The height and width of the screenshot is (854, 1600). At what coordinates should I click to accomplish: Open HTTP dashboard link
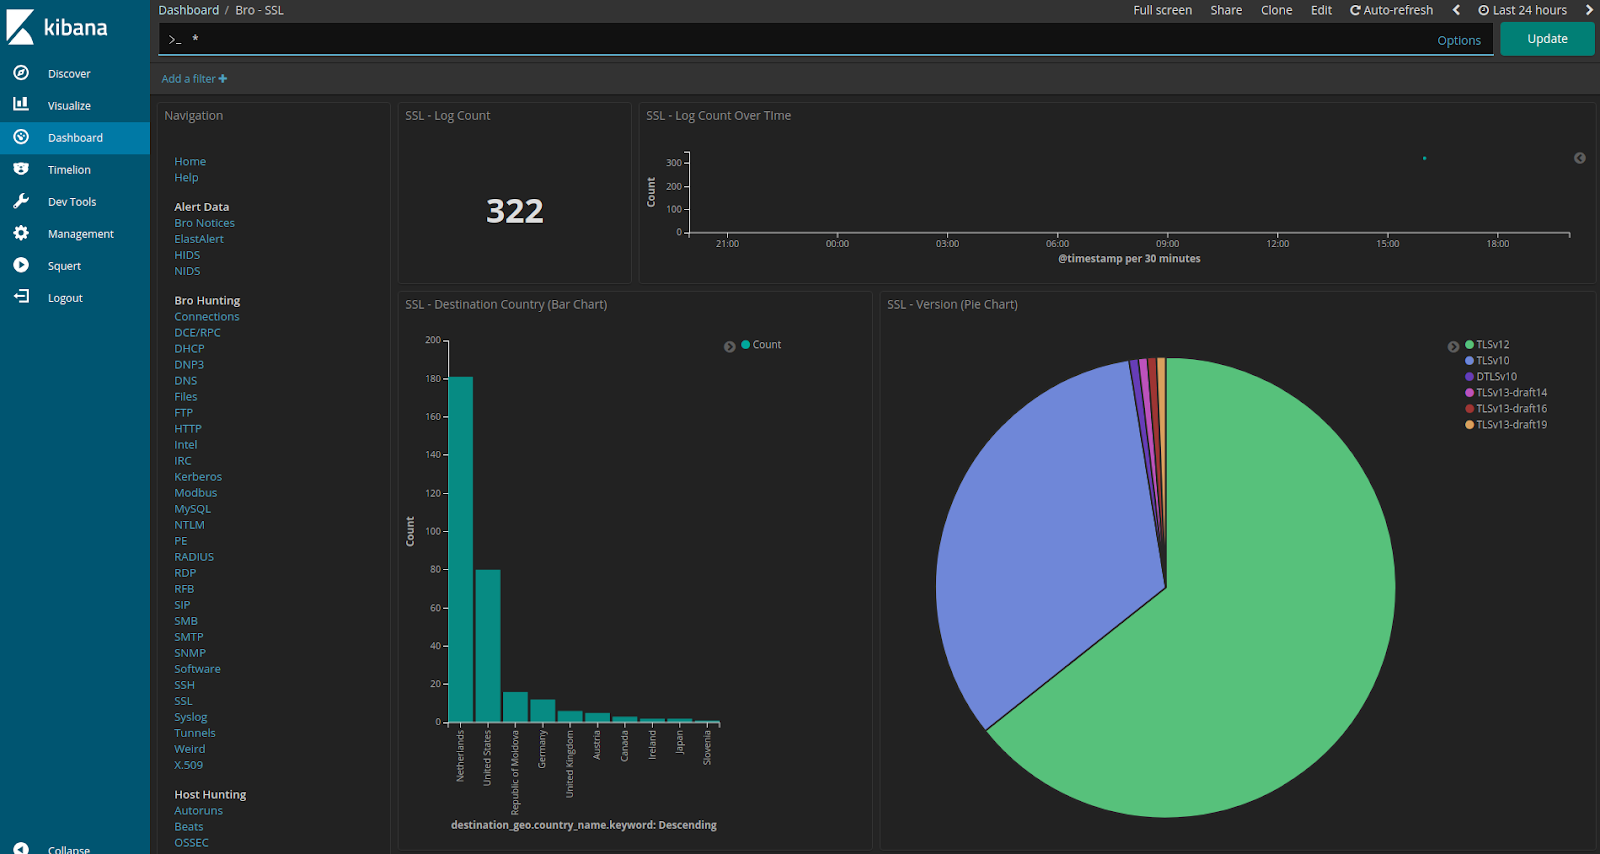pos(188,429)
